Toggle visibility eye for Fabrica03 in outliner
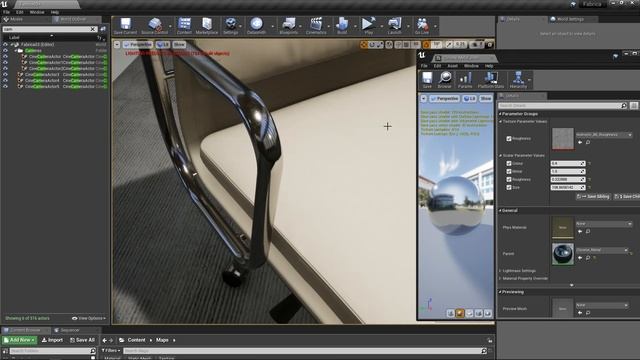This screenshot has height=360, width=640. coord(5,44)
